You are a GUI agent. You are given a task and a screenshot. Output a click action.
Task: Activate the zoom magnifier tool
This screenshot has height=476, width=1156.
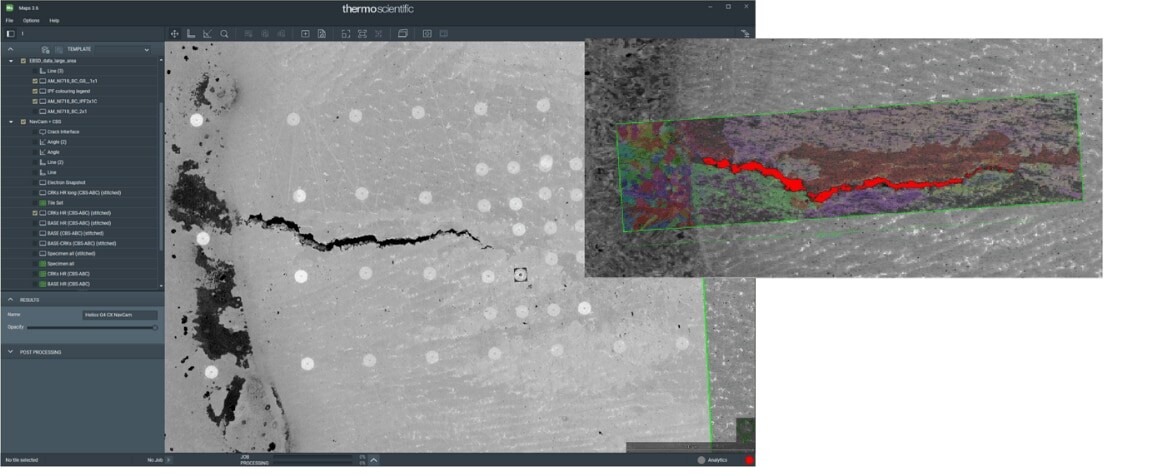coord(224,34)
